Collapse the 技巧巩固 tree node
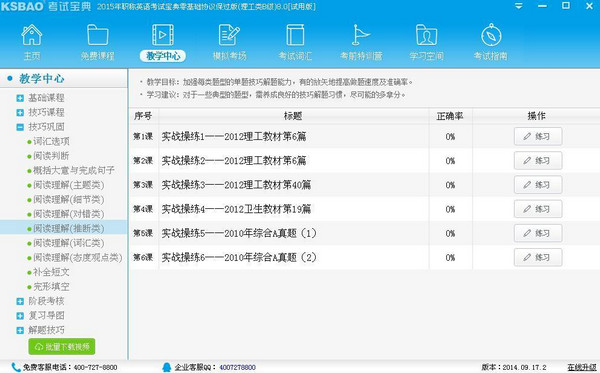Viewport: 600px width, 373px height. click(x=20, y=127)
